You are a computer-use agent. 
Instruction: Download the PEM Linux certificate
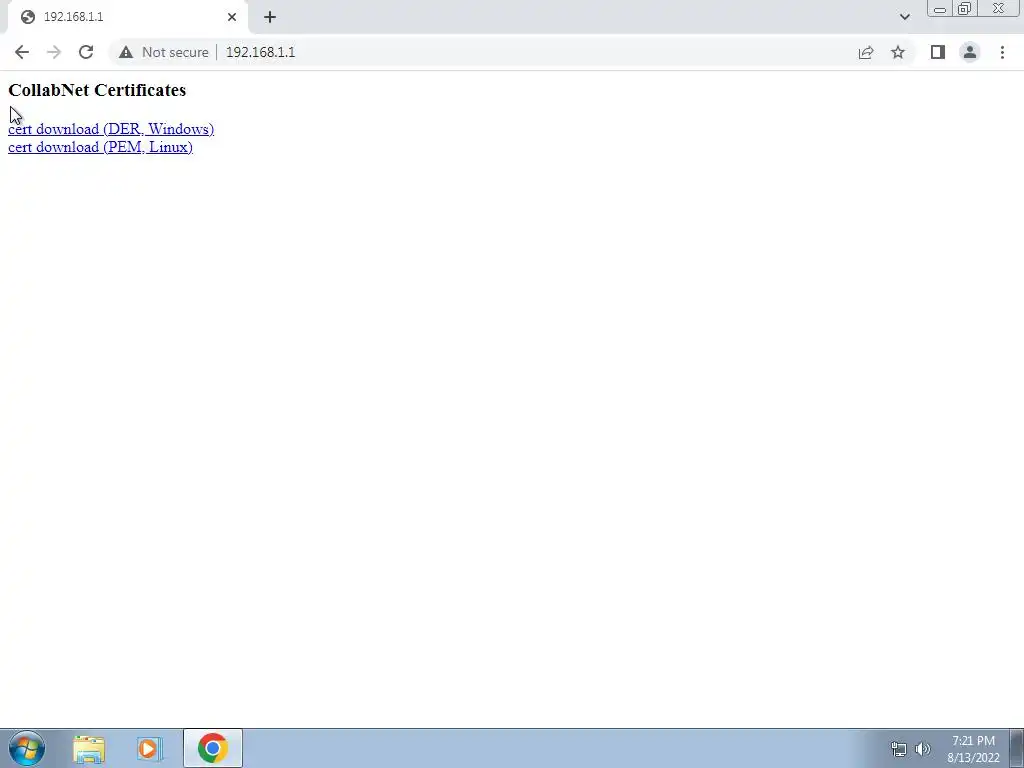point(100,147)
